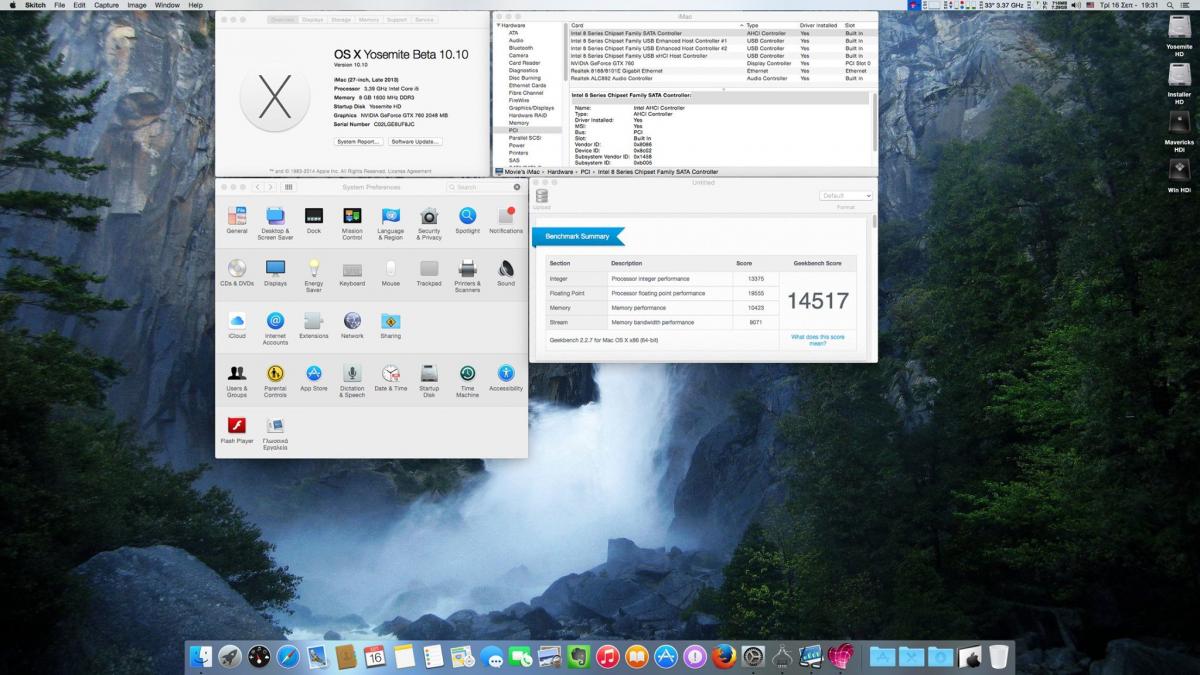
Task: Click Show All grid button in System Preferences
Action: click(x=289, y=187)
